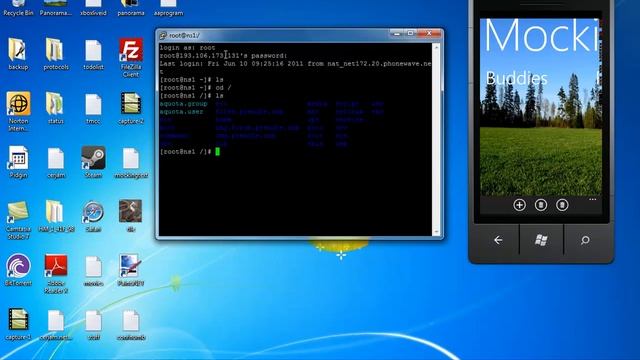The width and height of the screenshot is (640, 360).
Task: Open the capture-2 video file
Action: pos(131,108)
